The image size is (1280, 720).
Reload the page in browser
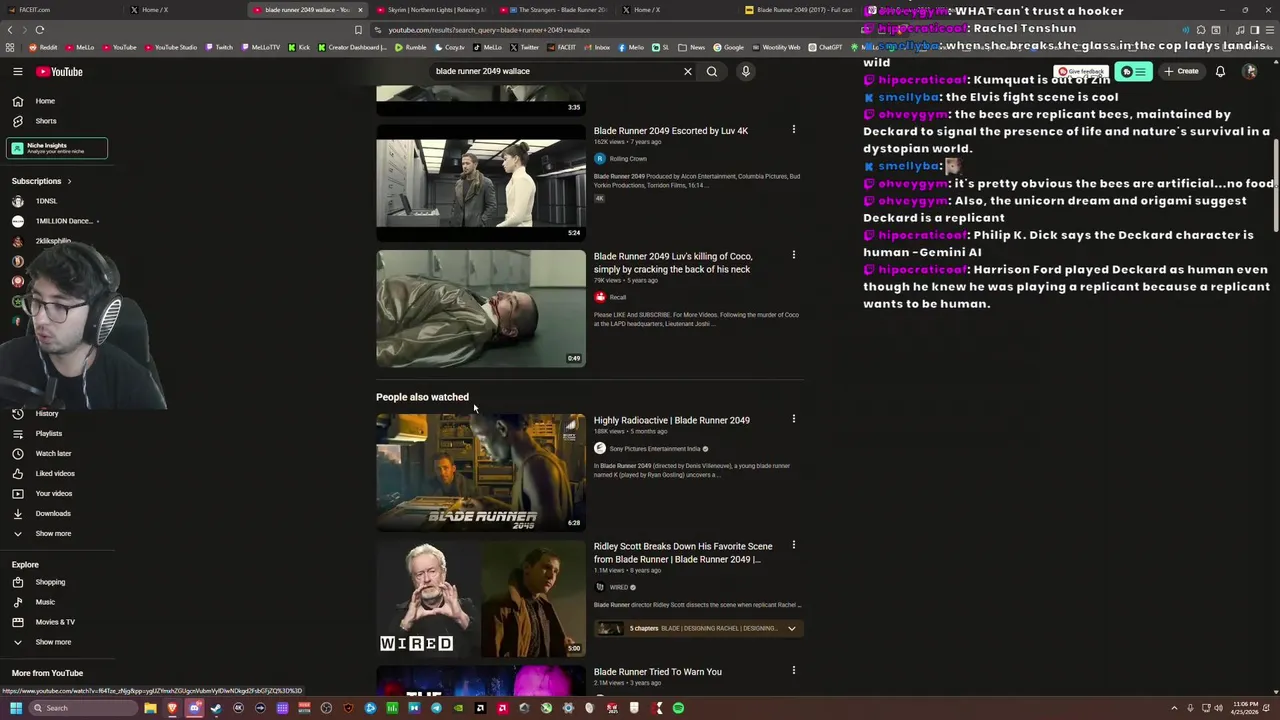[x=39, y=30]
